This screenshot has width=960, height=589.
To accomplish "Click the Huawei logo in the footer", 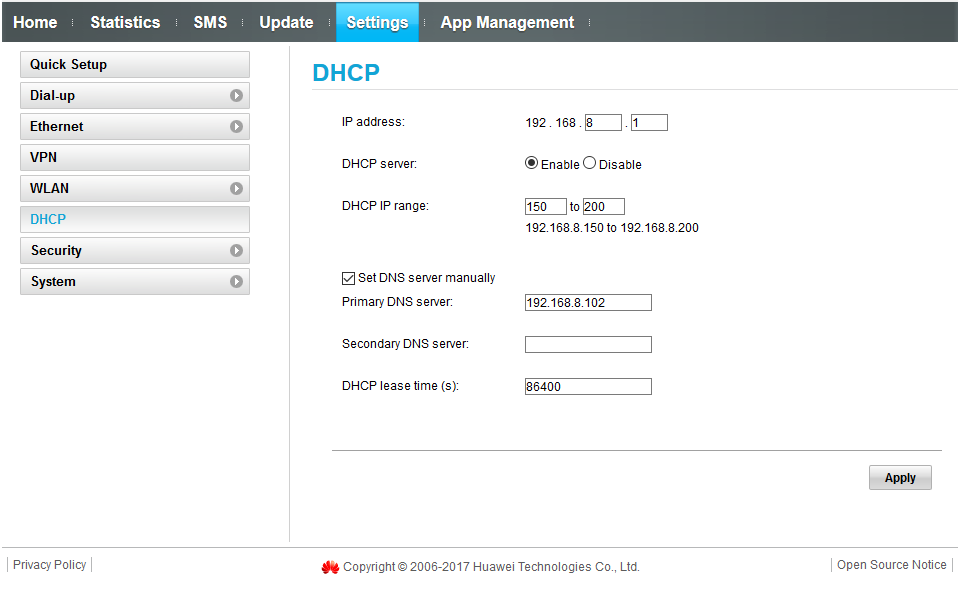I will click(330, 568).
